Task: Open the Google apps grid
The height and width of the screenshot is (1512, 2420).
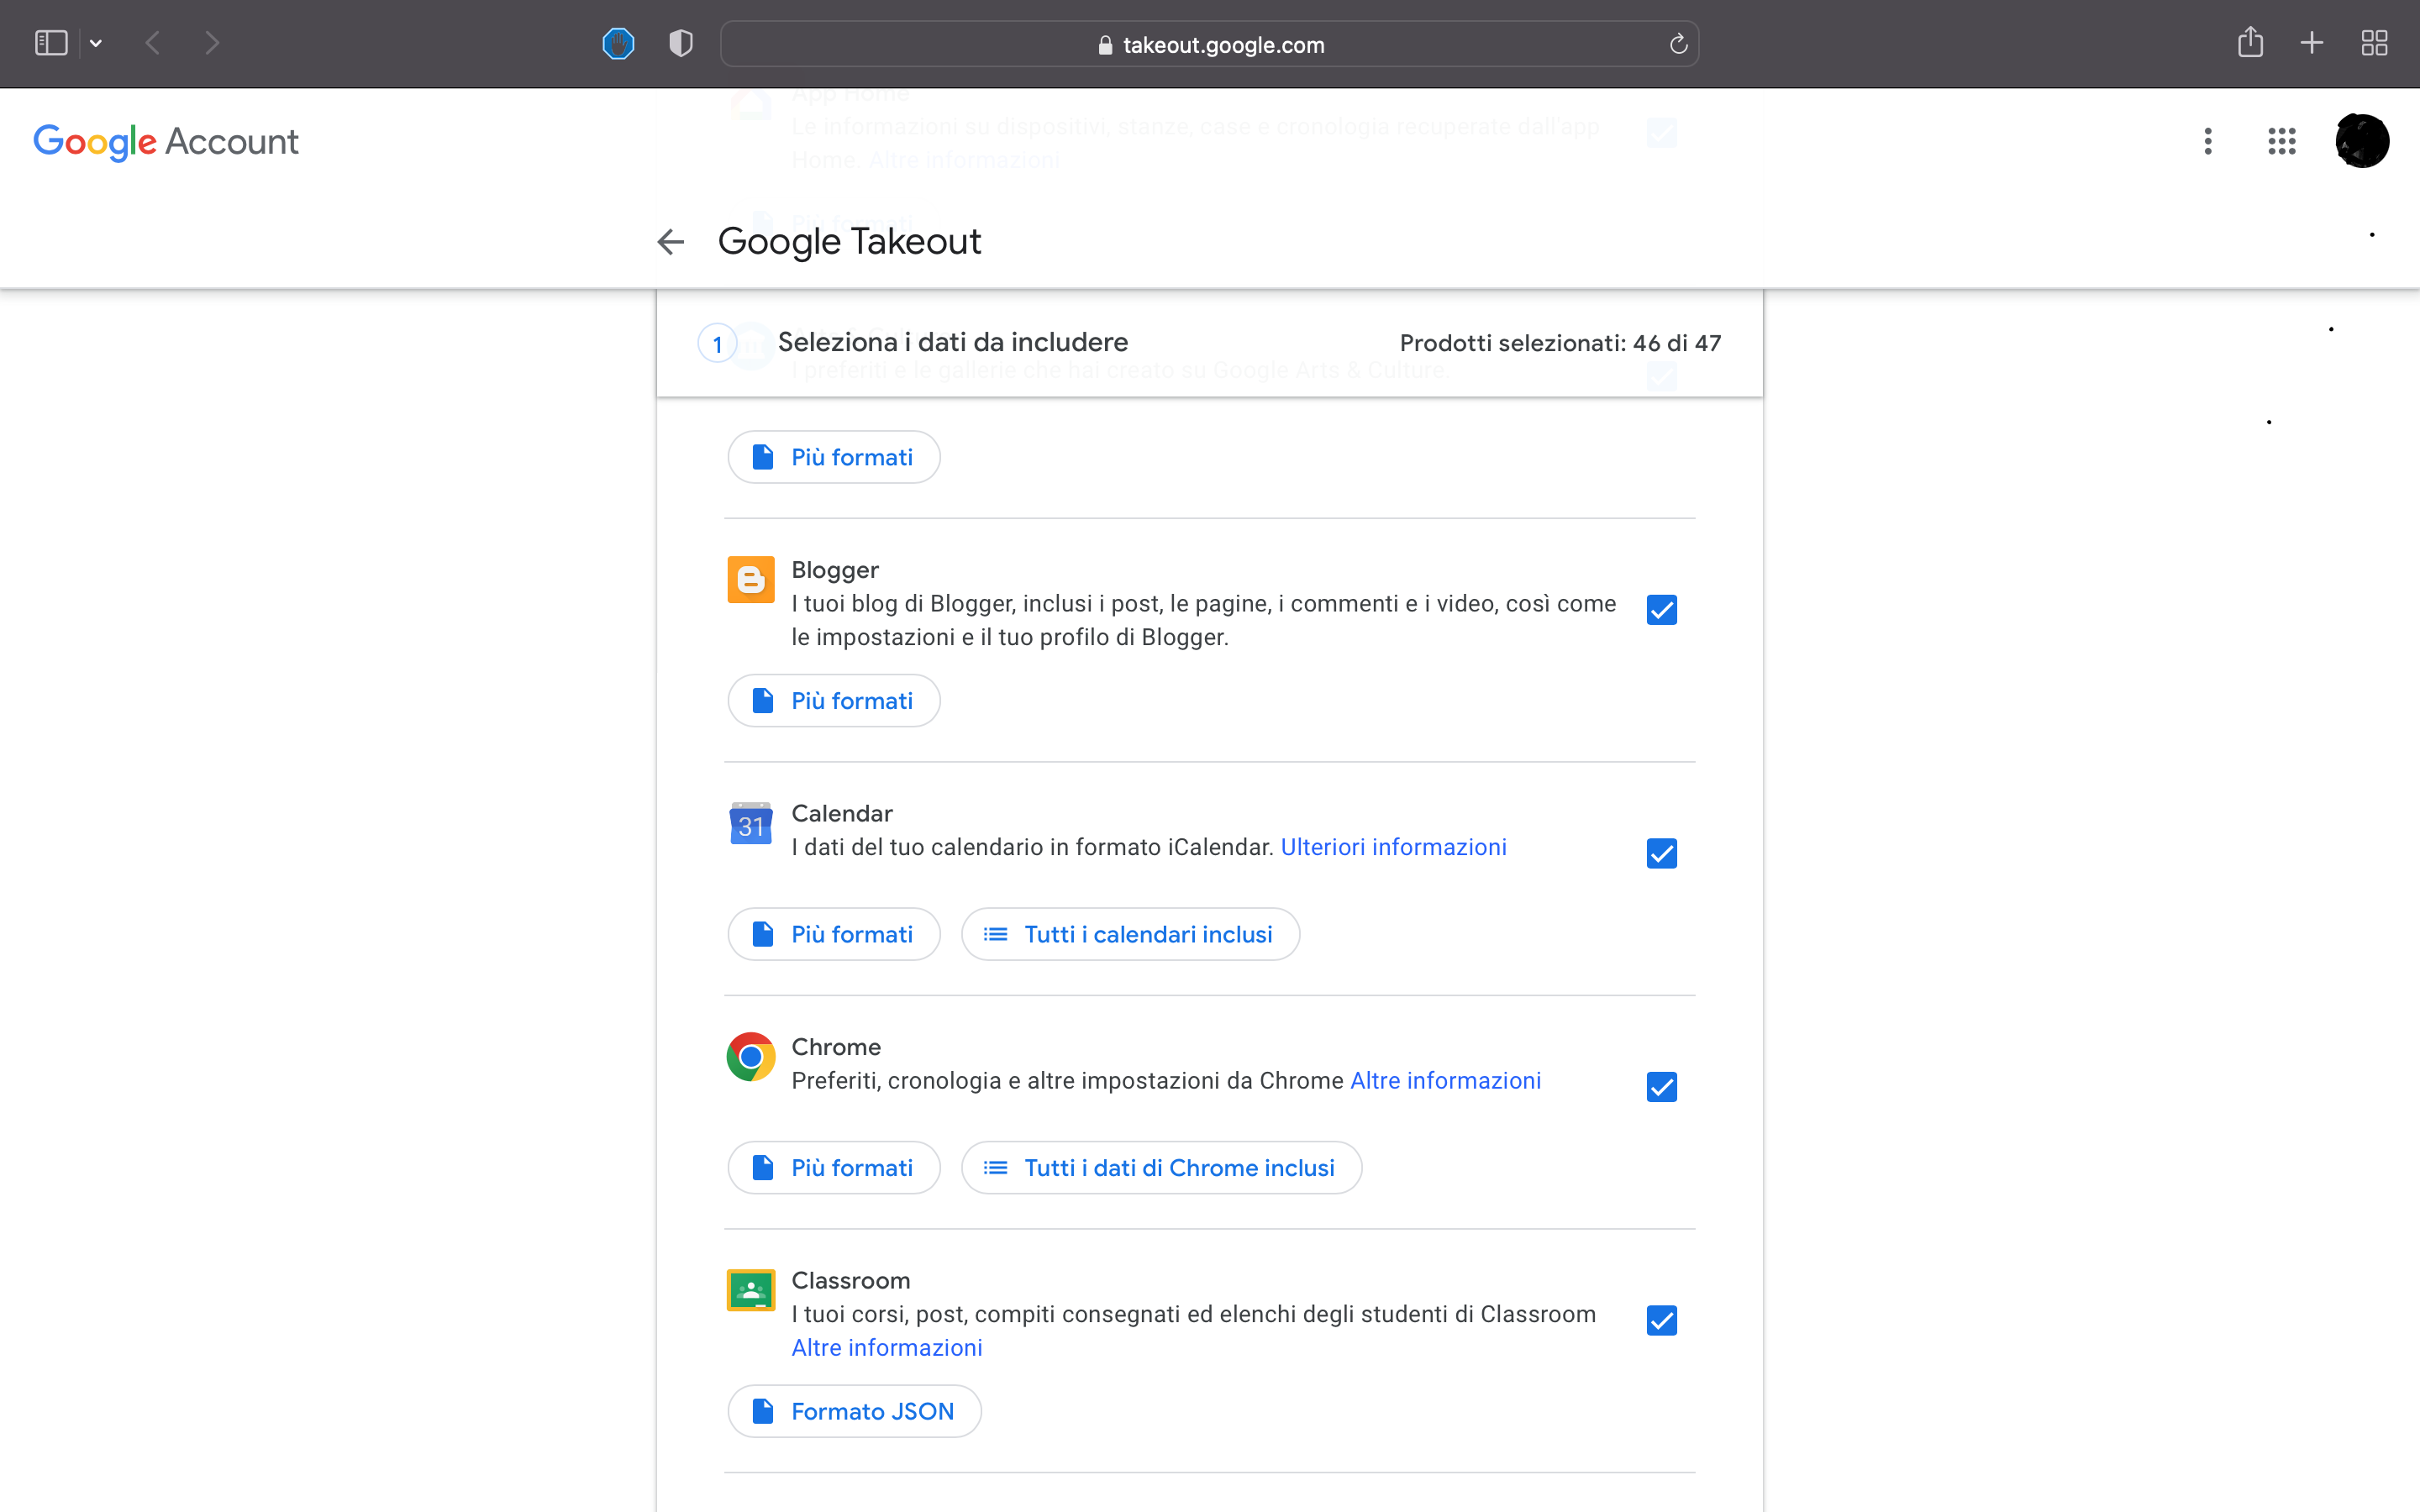Action: 2281,141
